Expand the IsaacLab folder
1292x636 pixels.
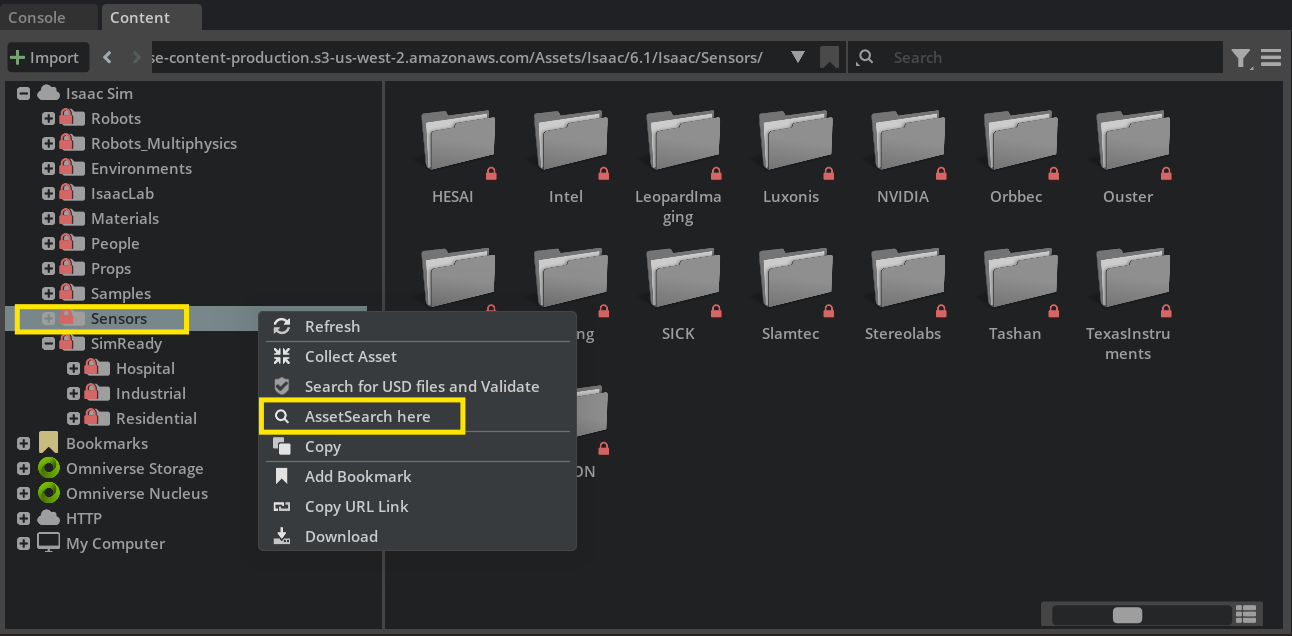[48, 193]
